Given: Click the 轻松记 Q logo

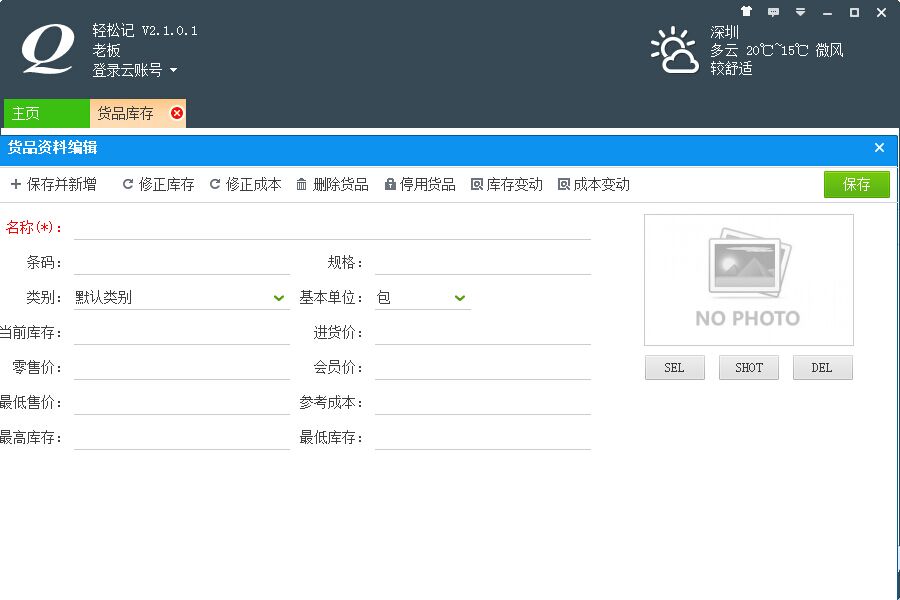Looking at the screenshot, I should tap(48, 49).
